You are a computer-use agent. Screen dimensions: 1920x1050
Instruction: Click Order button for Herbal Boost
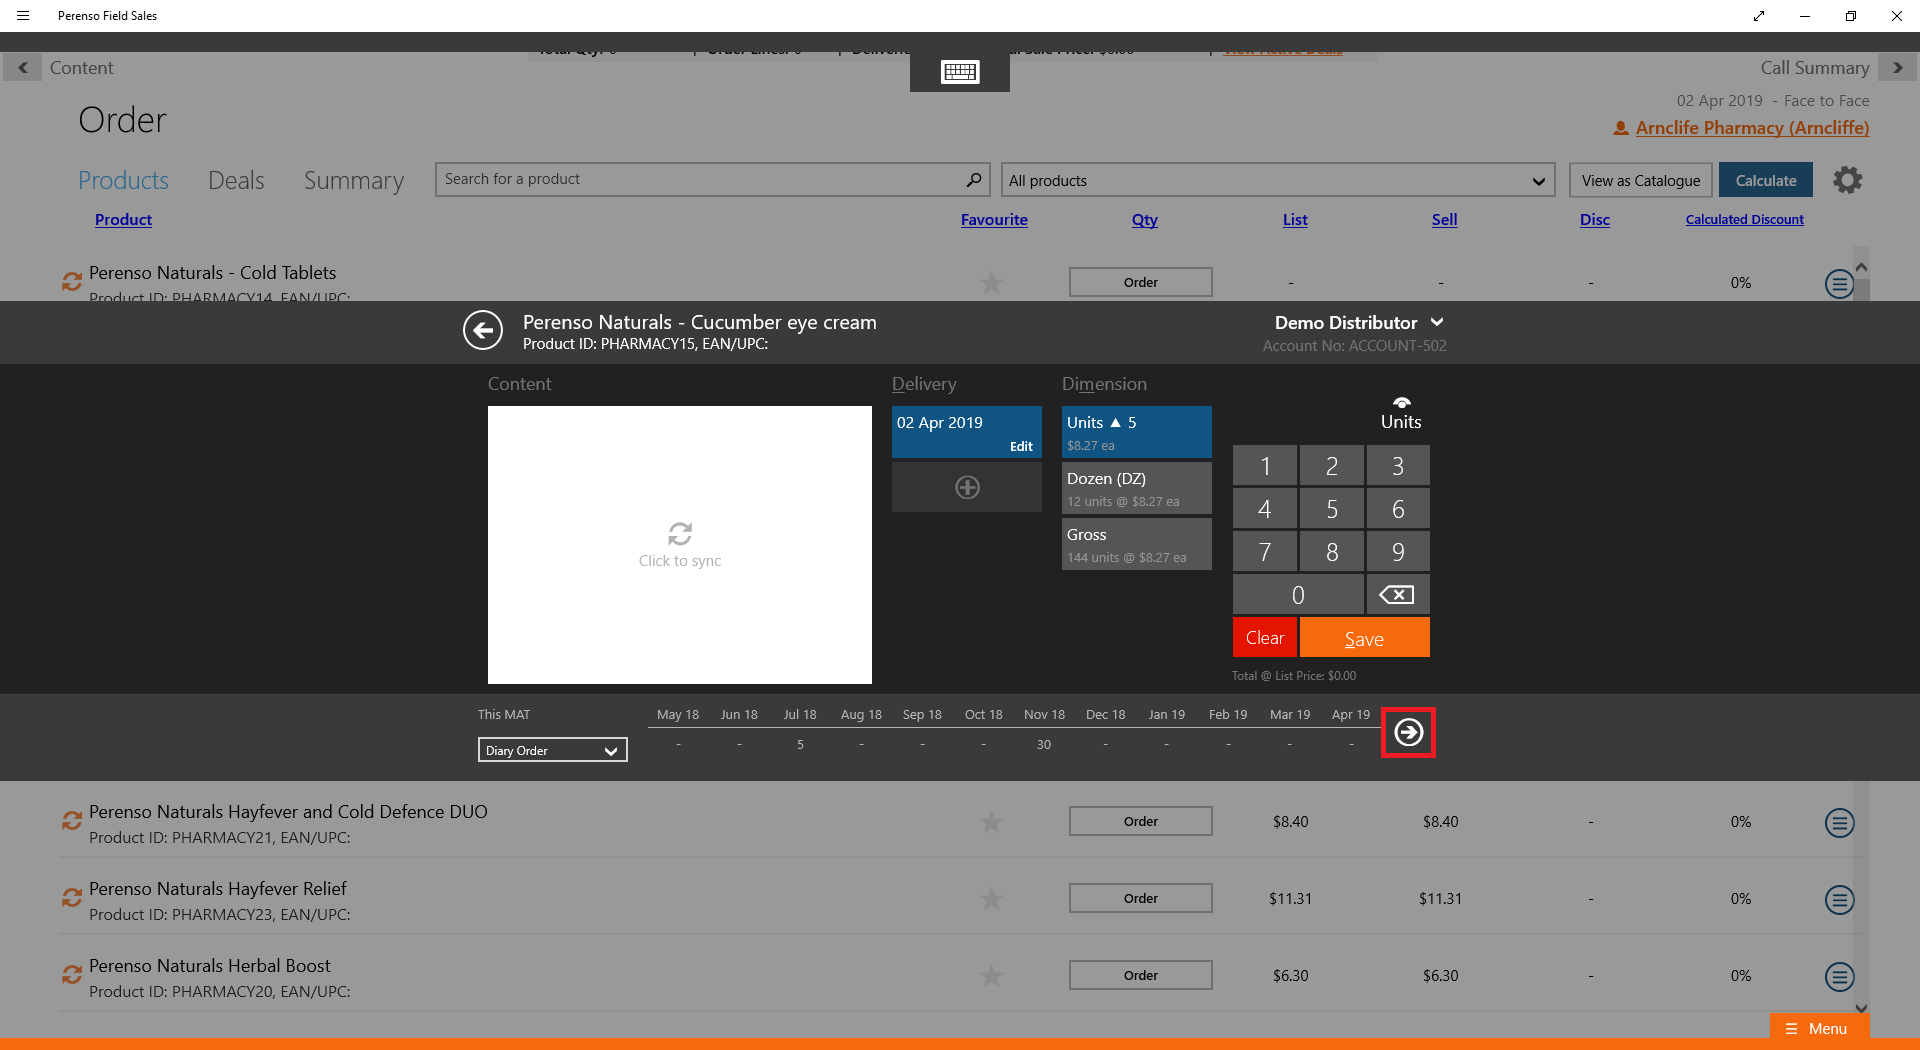[x=1141, y=975]
